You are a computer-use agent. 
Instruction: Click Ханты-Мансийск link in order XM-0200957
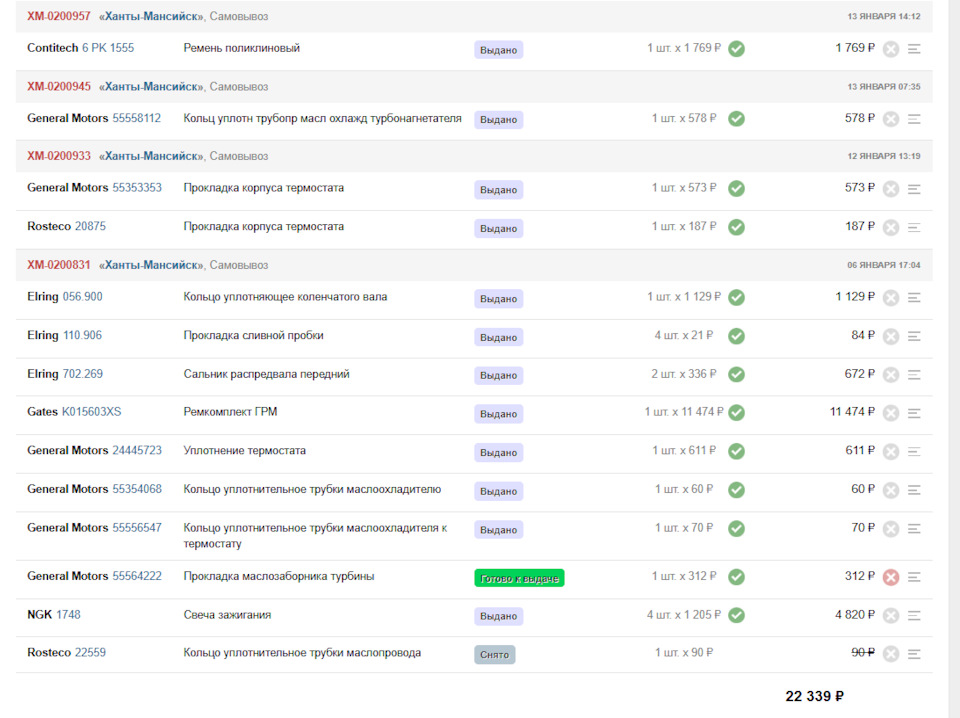(152, 17)
